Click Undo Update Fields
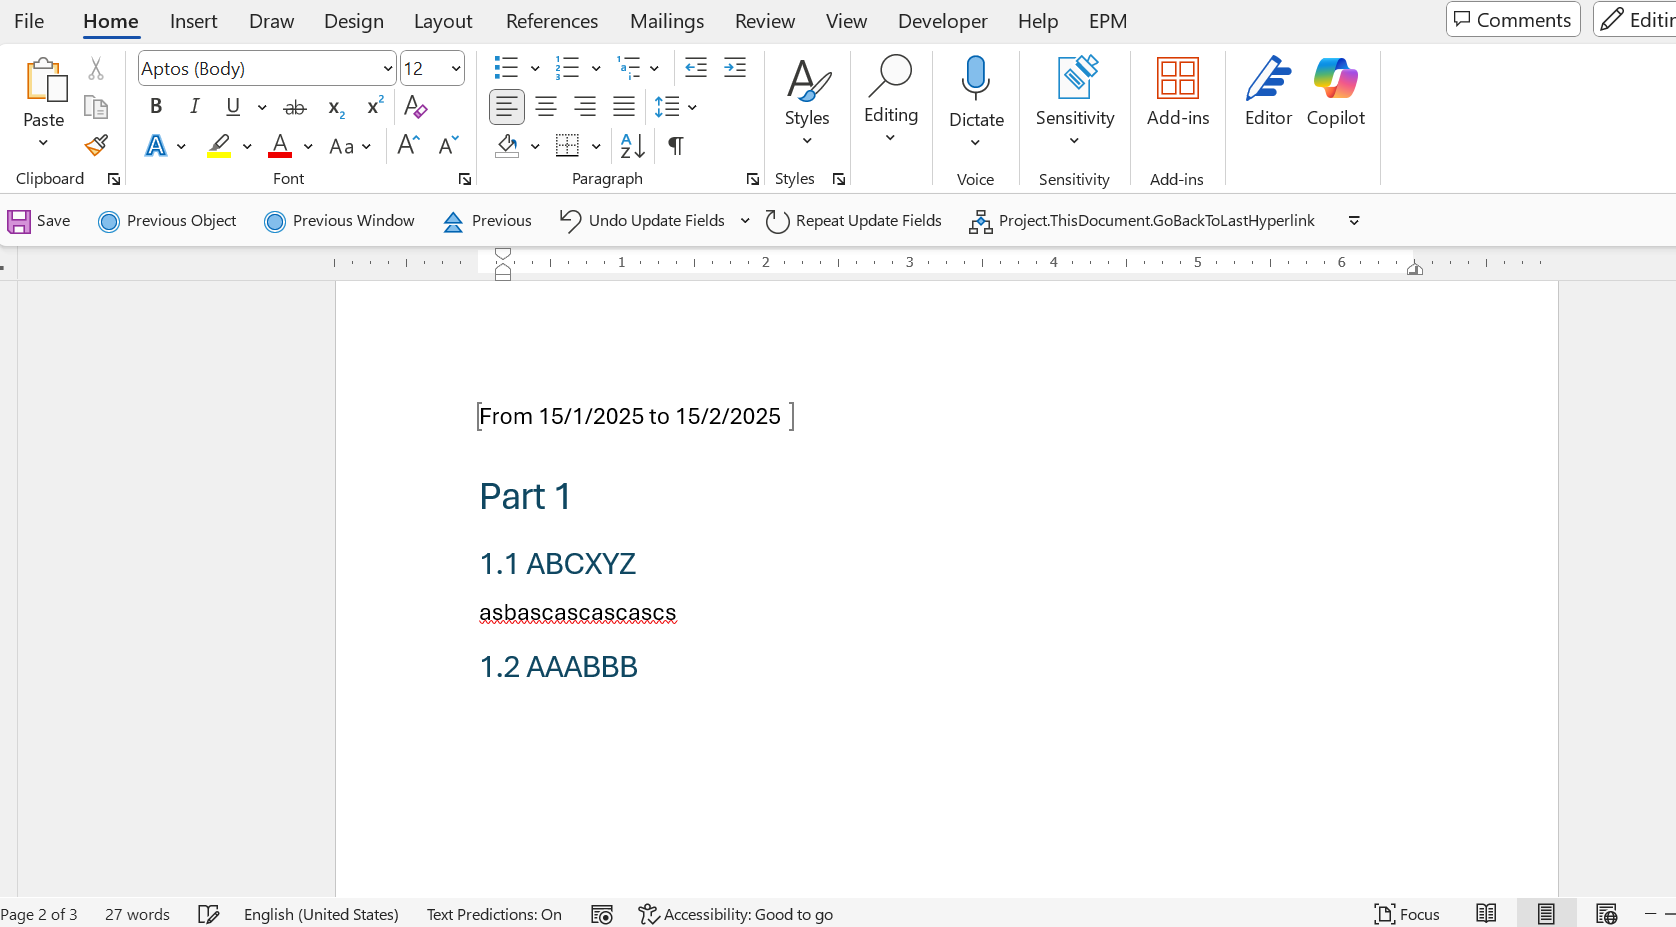 pos(642,221)
